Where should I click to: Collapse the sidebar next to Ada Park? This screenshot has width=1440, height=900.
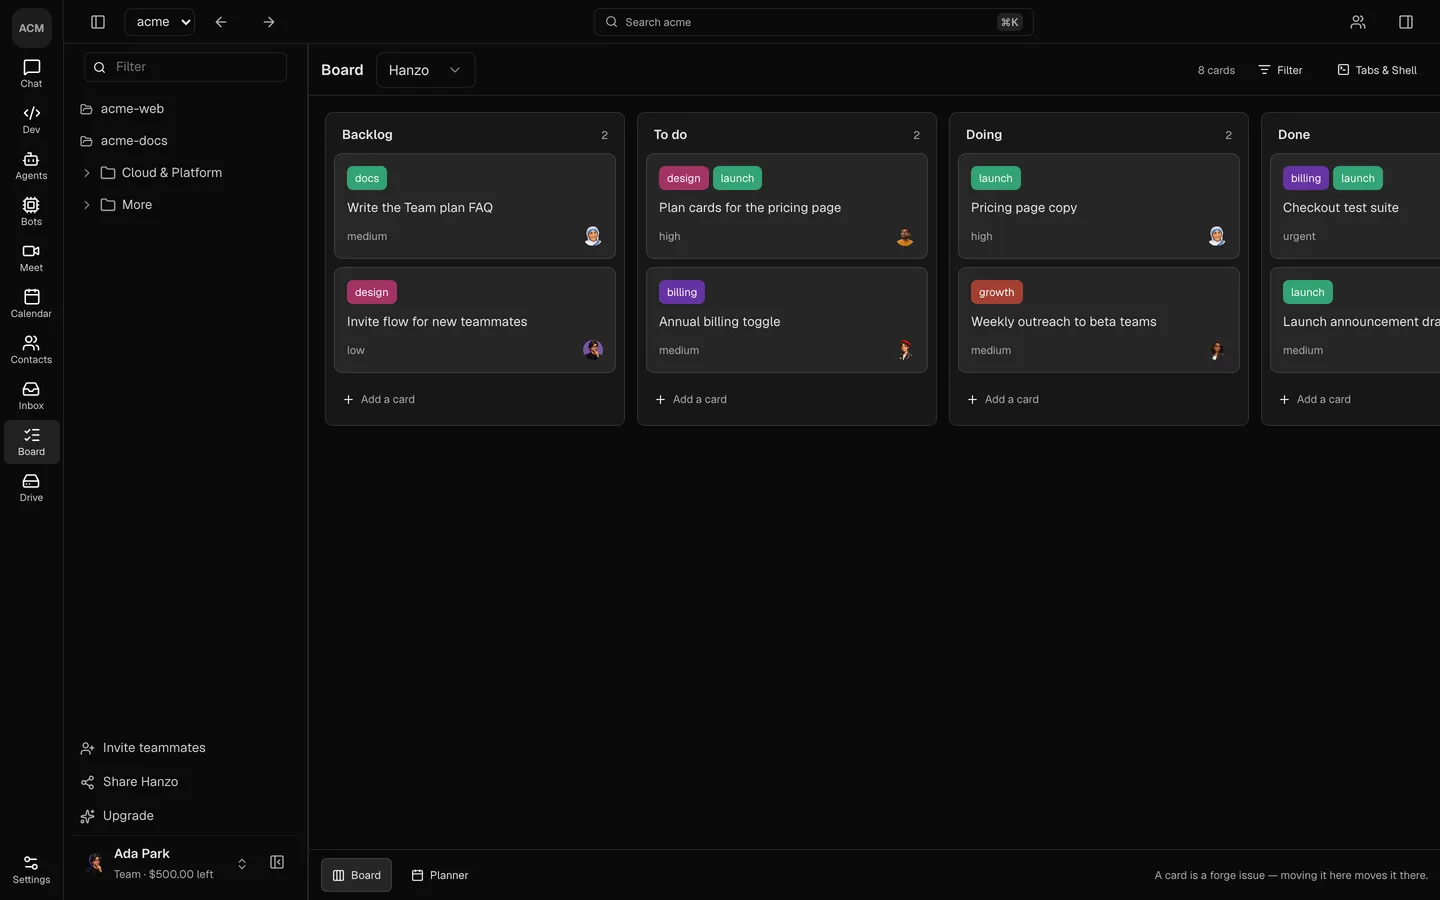coord(277,862)
